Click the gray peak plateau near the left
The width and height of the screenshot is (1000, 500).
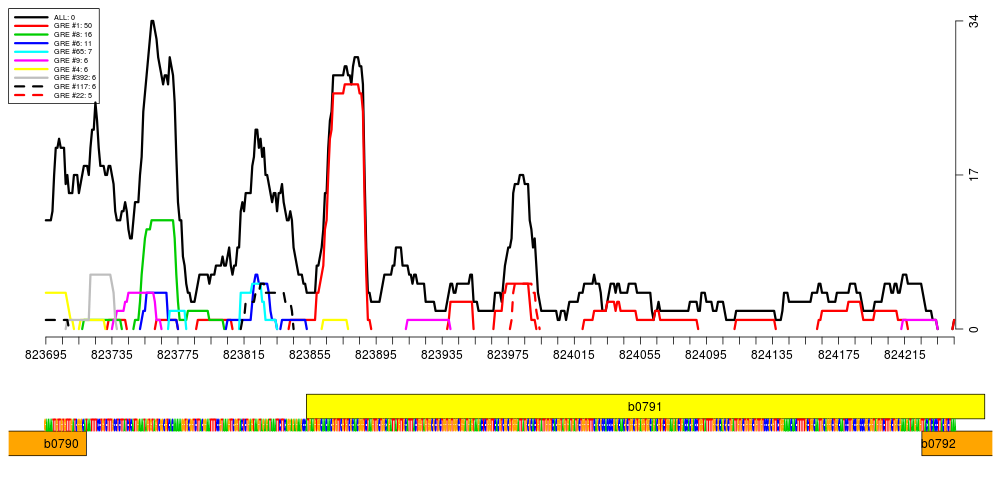click(x=100, y=275)
